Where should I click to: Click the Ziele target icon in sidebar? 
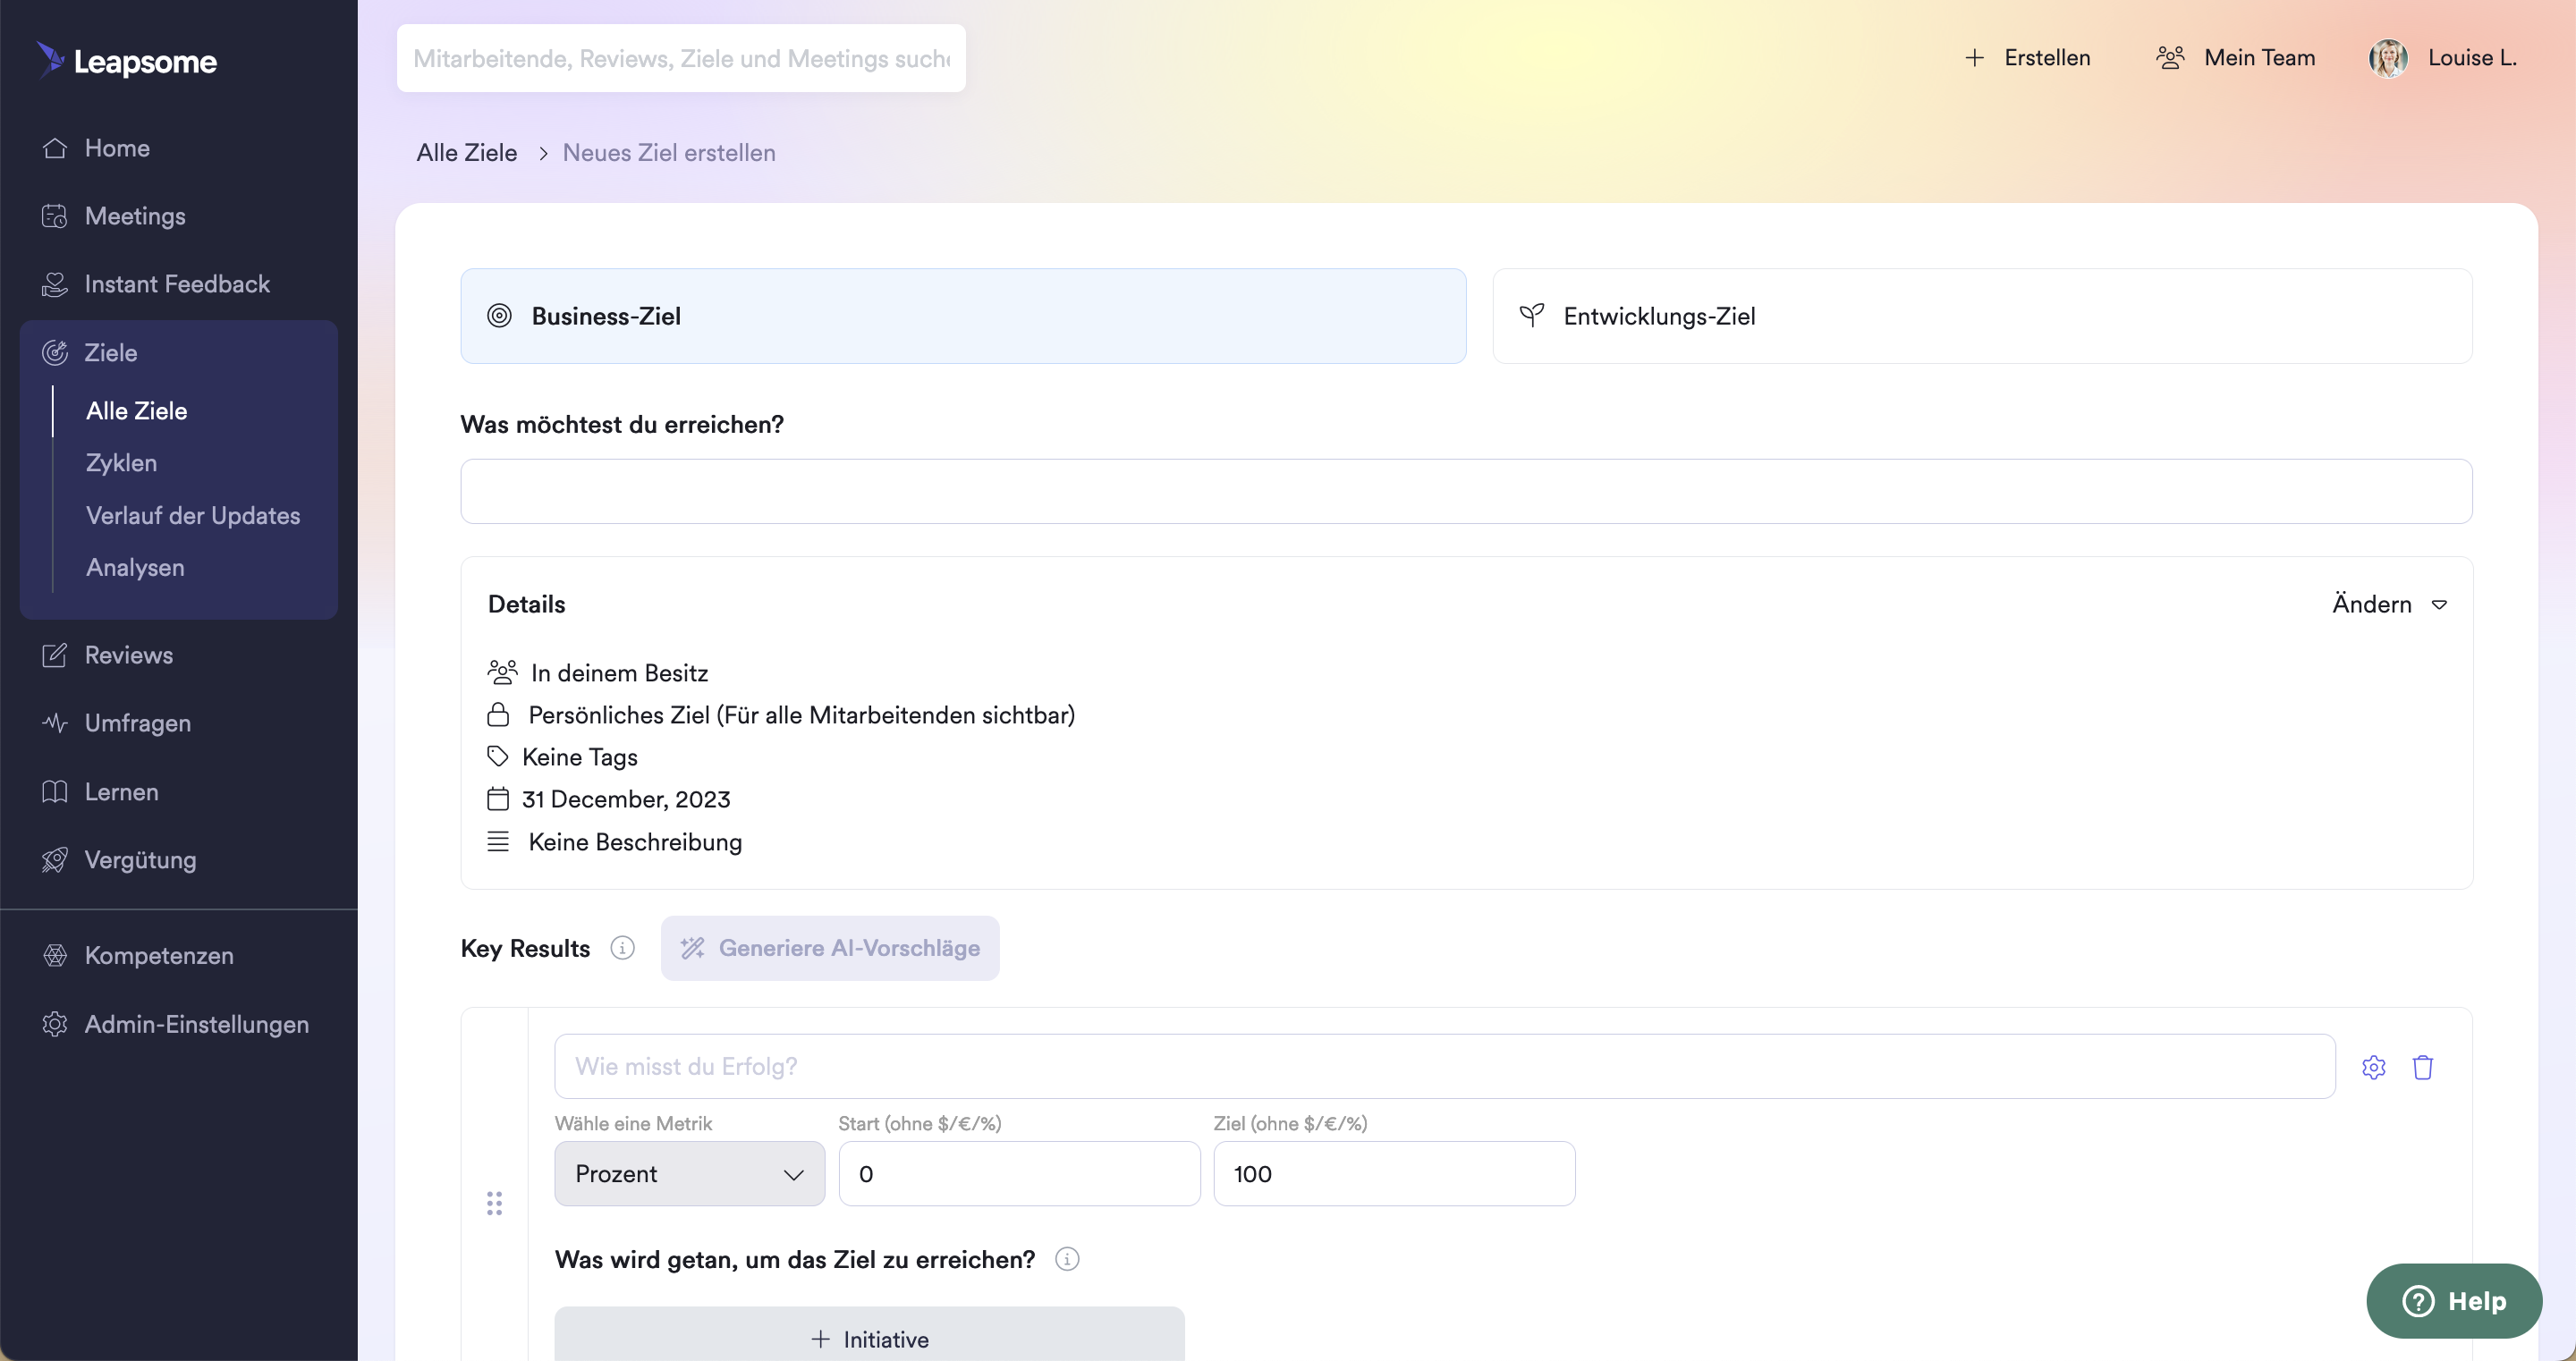coord(55,353)
